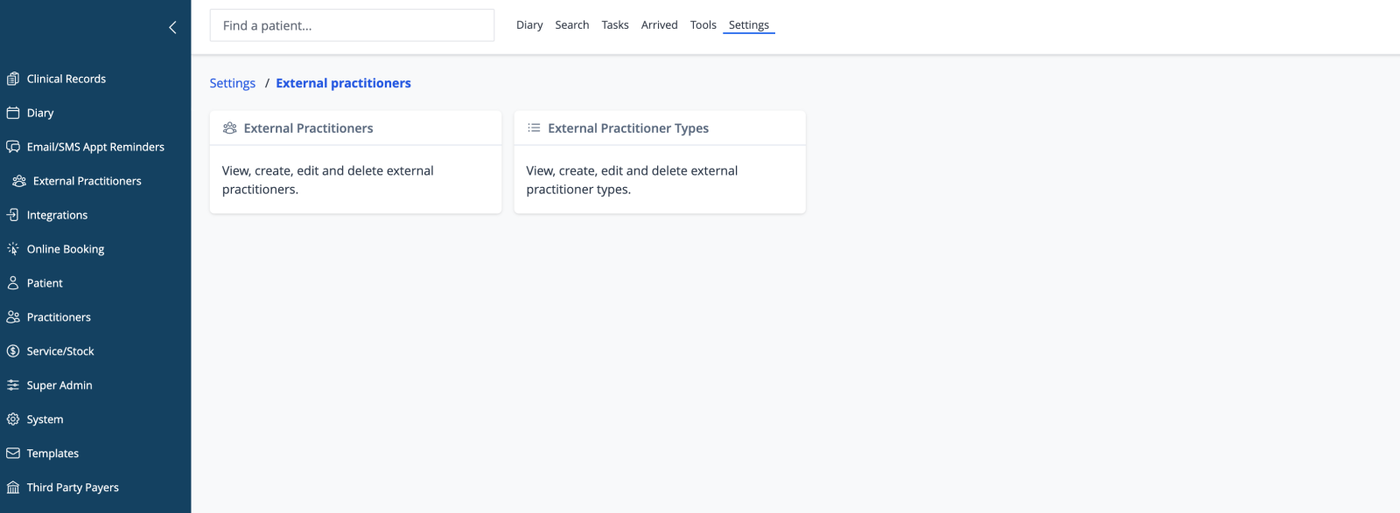This screenshot has height=513, width=1400.
Task: Open Third Party Payers bank icon
Action: click(13, 487)
